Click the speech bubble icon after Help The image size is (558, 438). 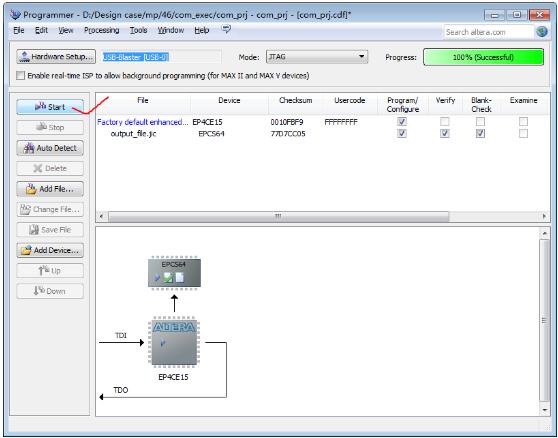coord(226,29)
